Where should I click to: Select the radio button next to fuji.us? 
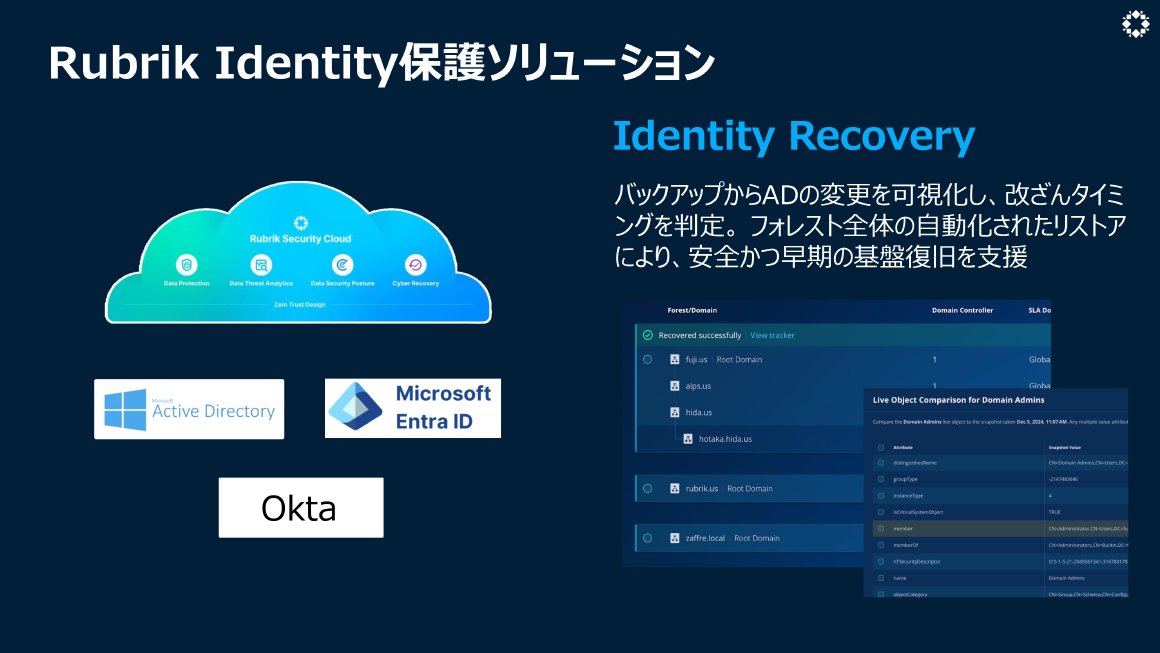pyautogui.click(x=647, y=359)
